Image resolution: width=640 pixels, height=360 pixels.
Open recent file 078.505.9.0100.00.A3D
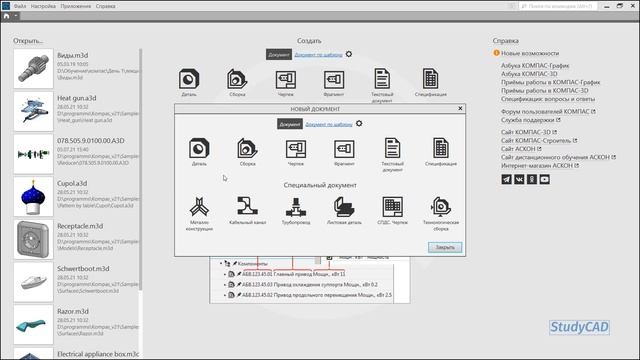(76, 154)
